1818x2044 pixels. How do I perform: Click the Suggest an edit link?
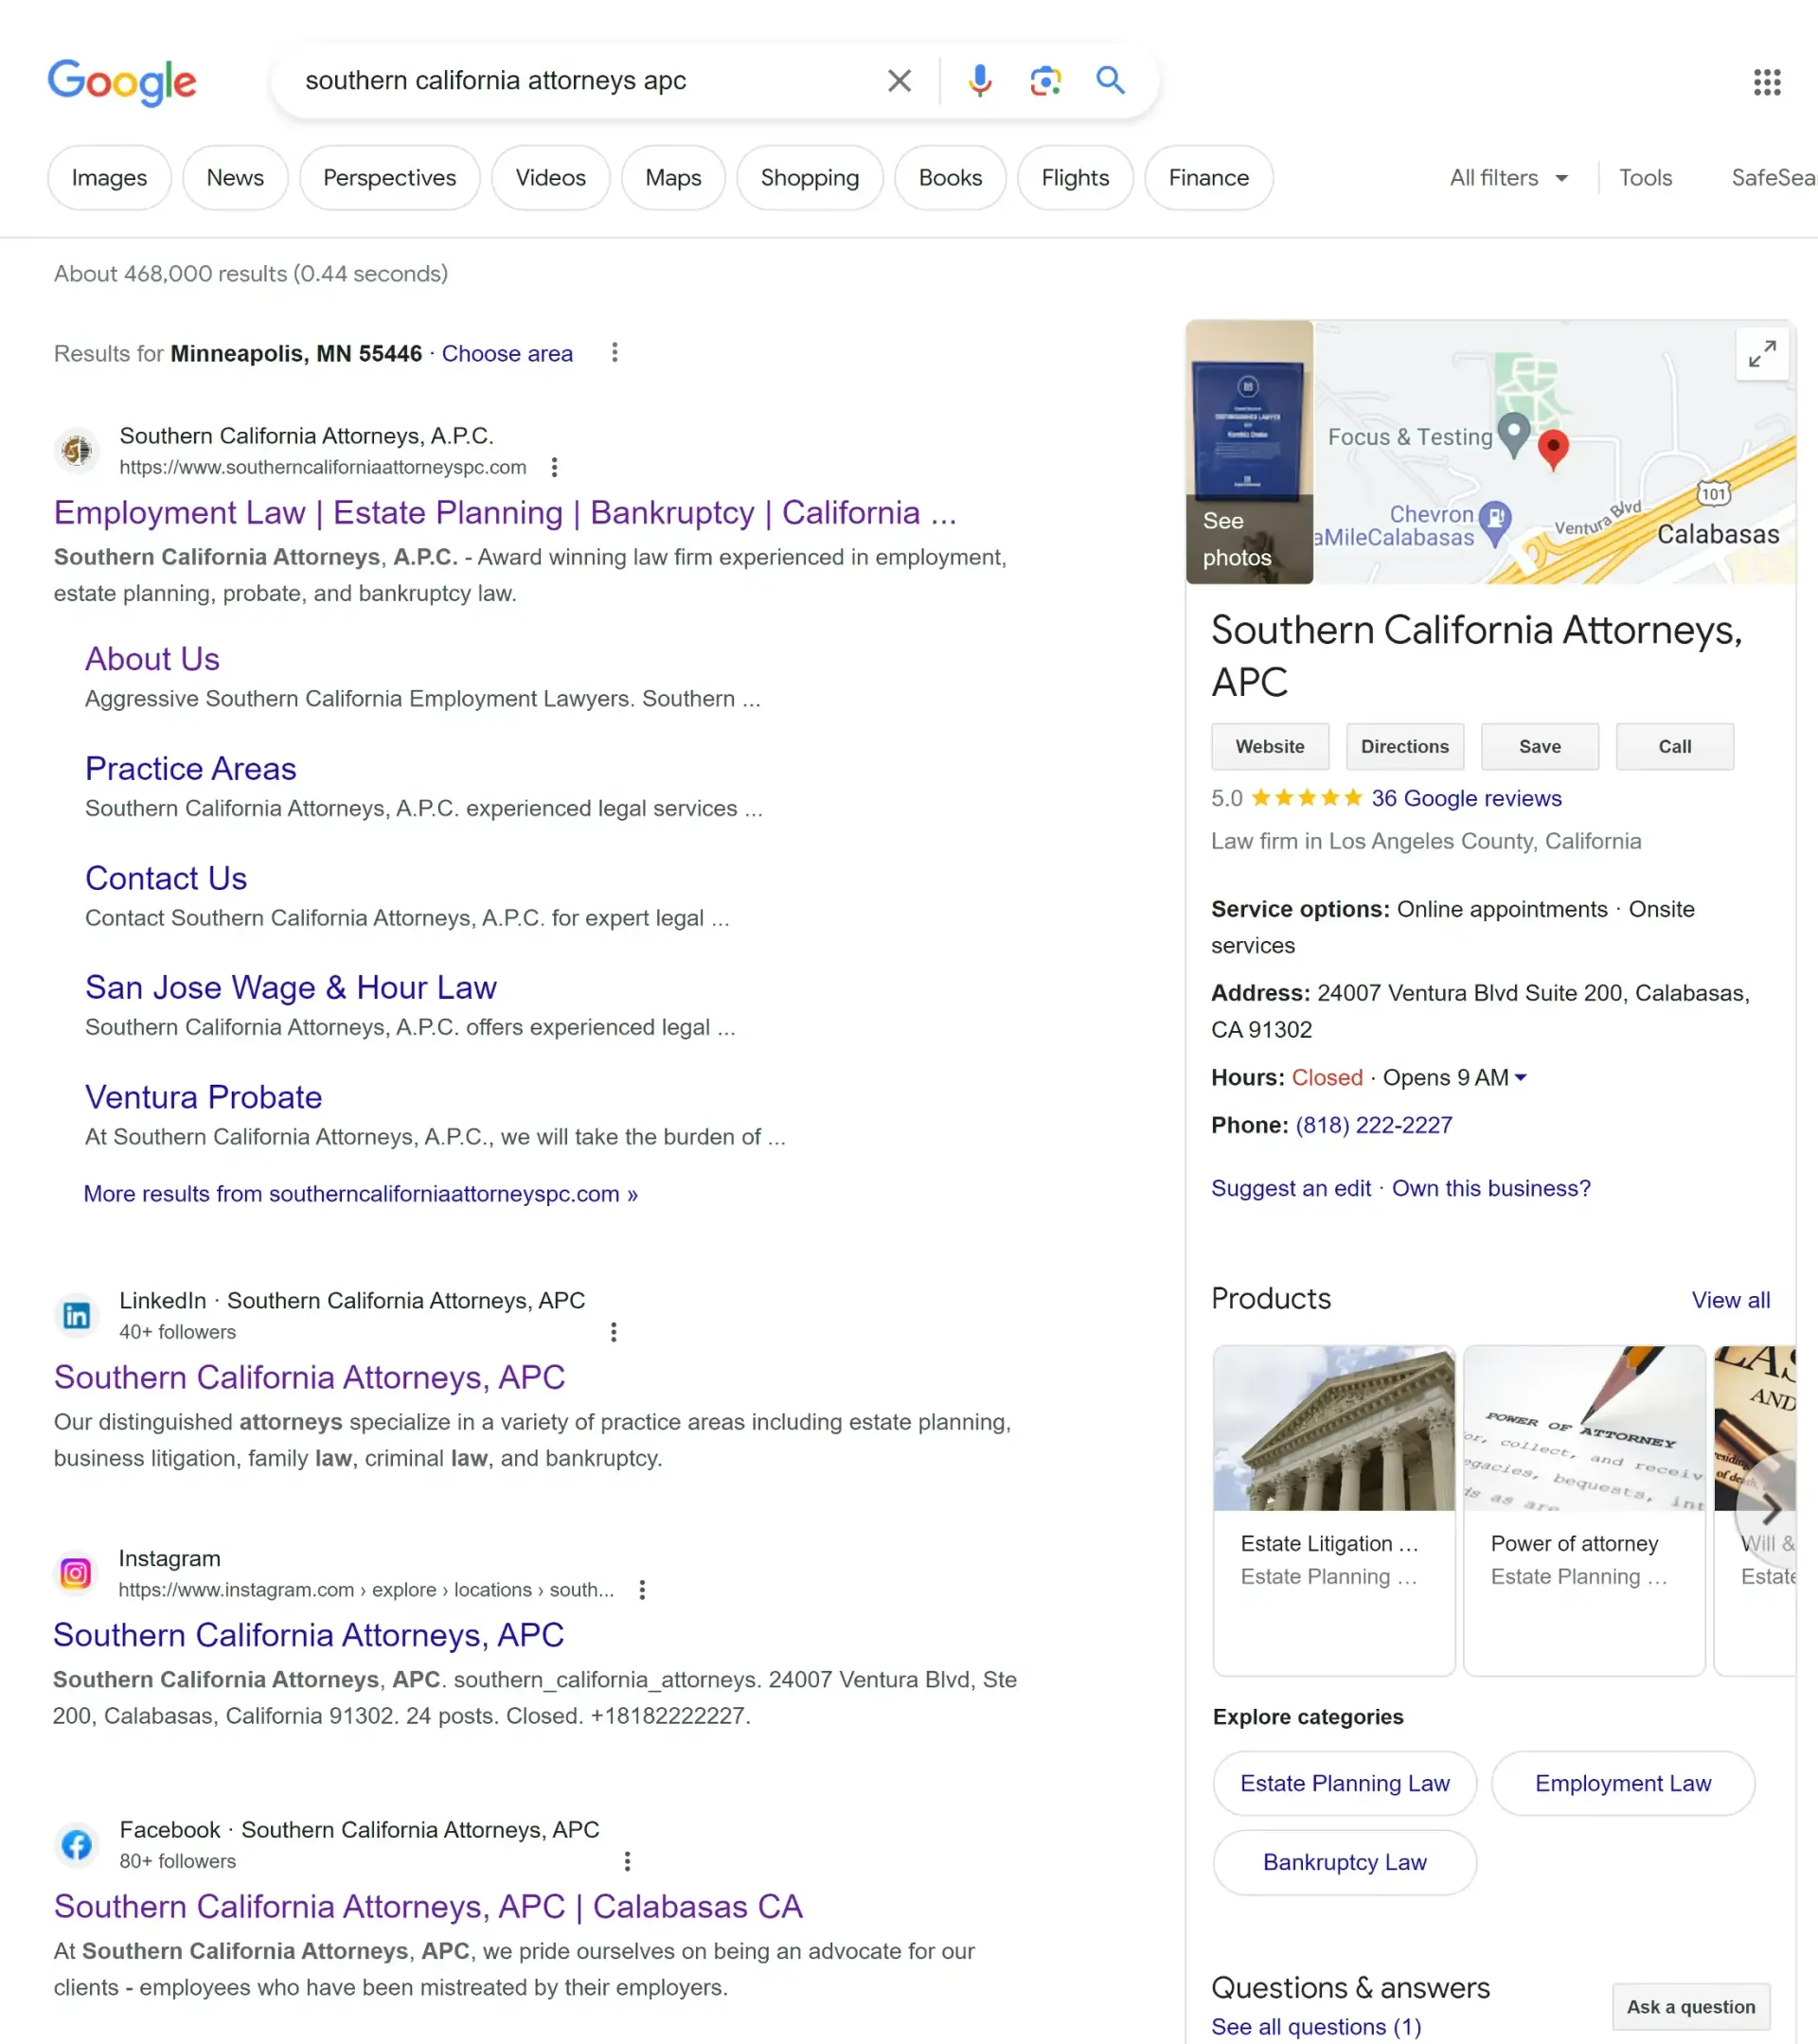pos(1291,1188)
